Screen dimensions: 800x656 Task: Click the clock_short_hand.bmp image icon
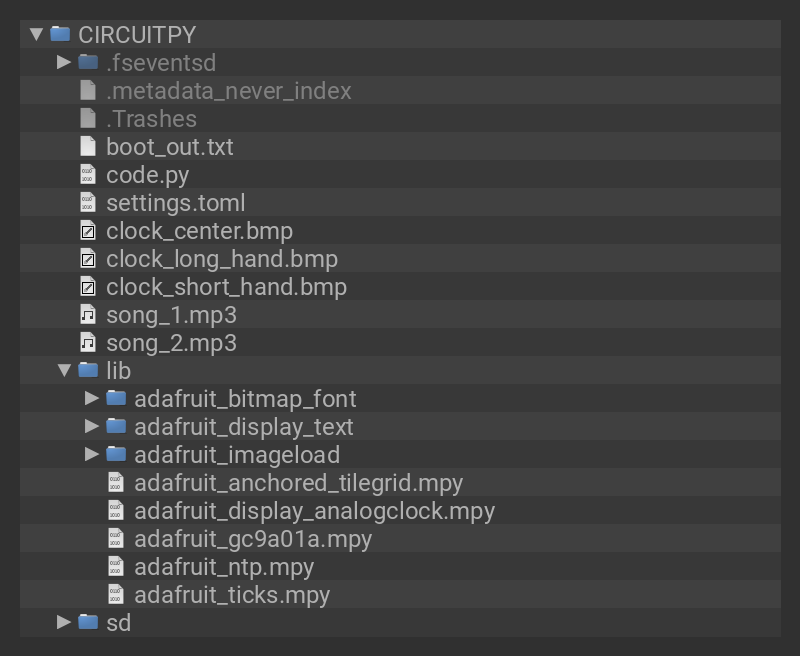coord(88,287)
